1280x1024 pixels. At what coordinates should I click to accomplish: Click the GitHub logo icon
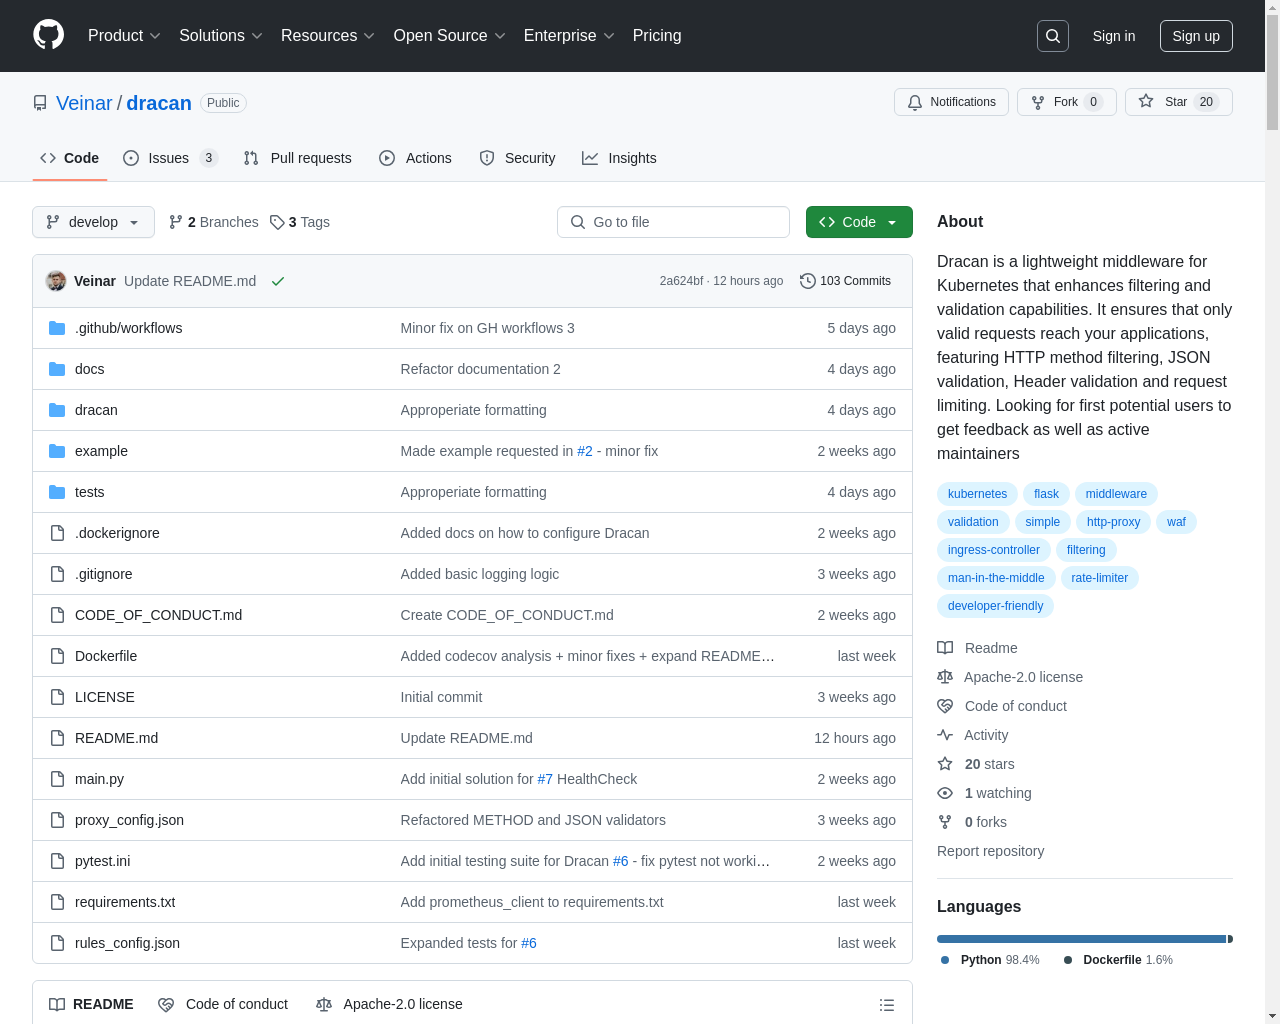[x=48, y=35]
